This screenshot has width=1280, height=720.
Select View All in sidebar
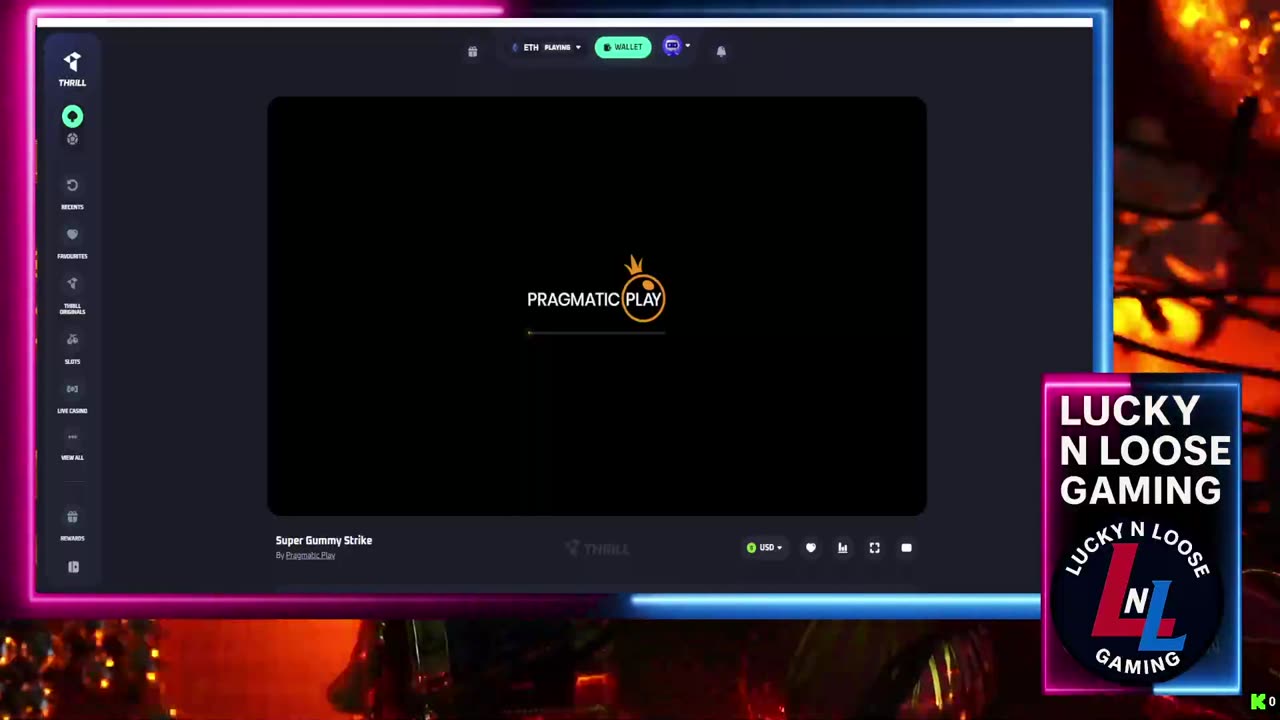(72, 446)
